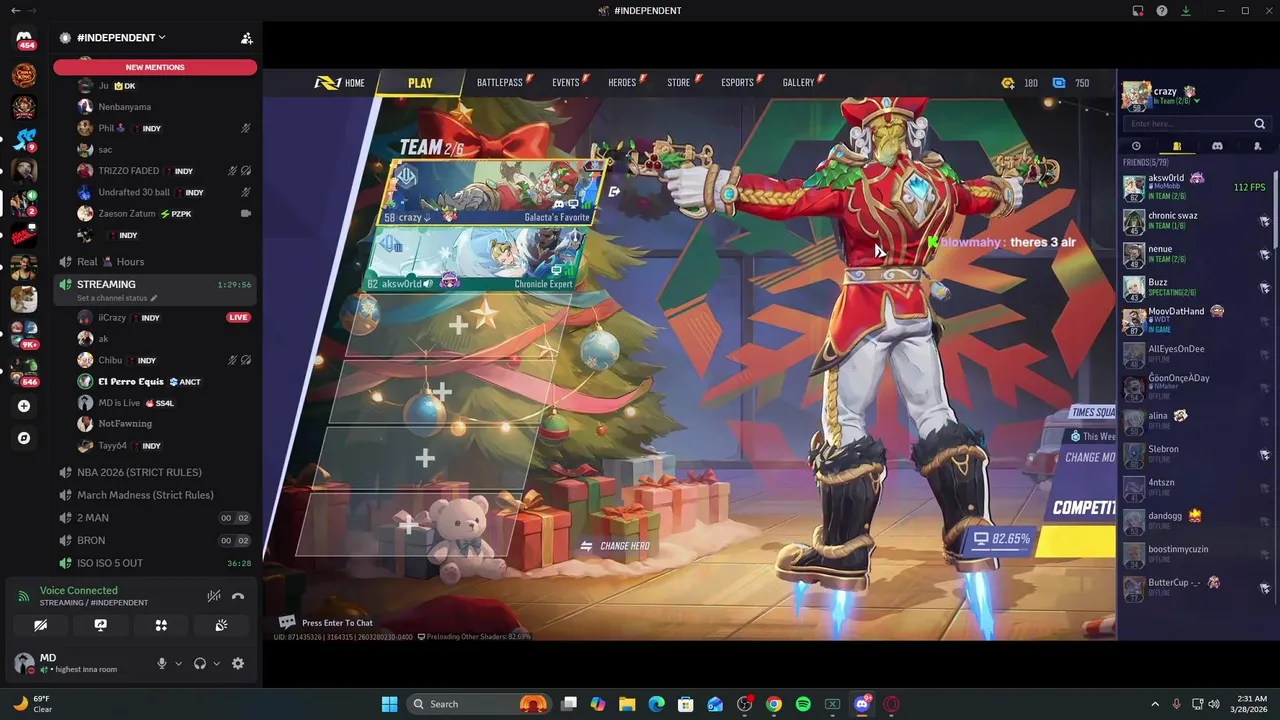Click the friends search magnifier icon
1280x720 pixels.
1260,124
